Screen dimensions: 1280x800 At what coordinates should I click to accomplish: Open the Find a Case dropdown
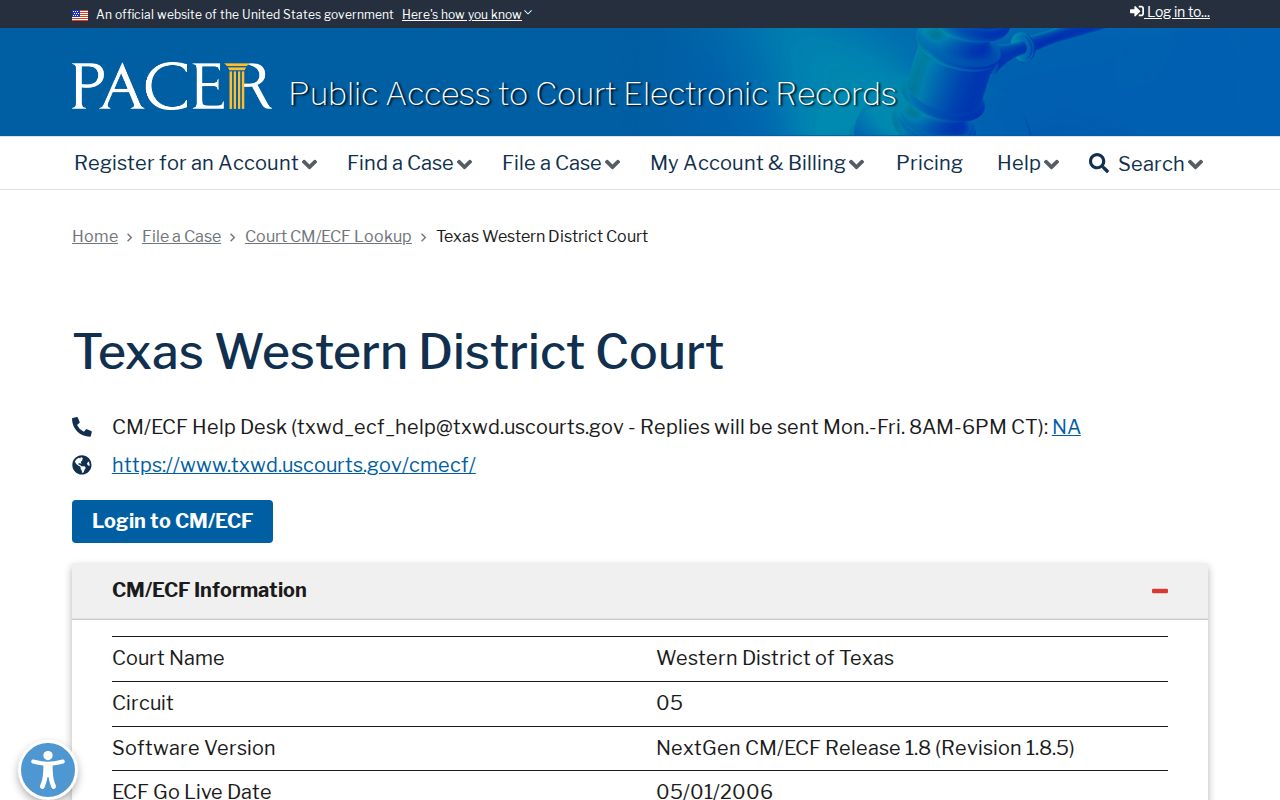pos(409,163)
